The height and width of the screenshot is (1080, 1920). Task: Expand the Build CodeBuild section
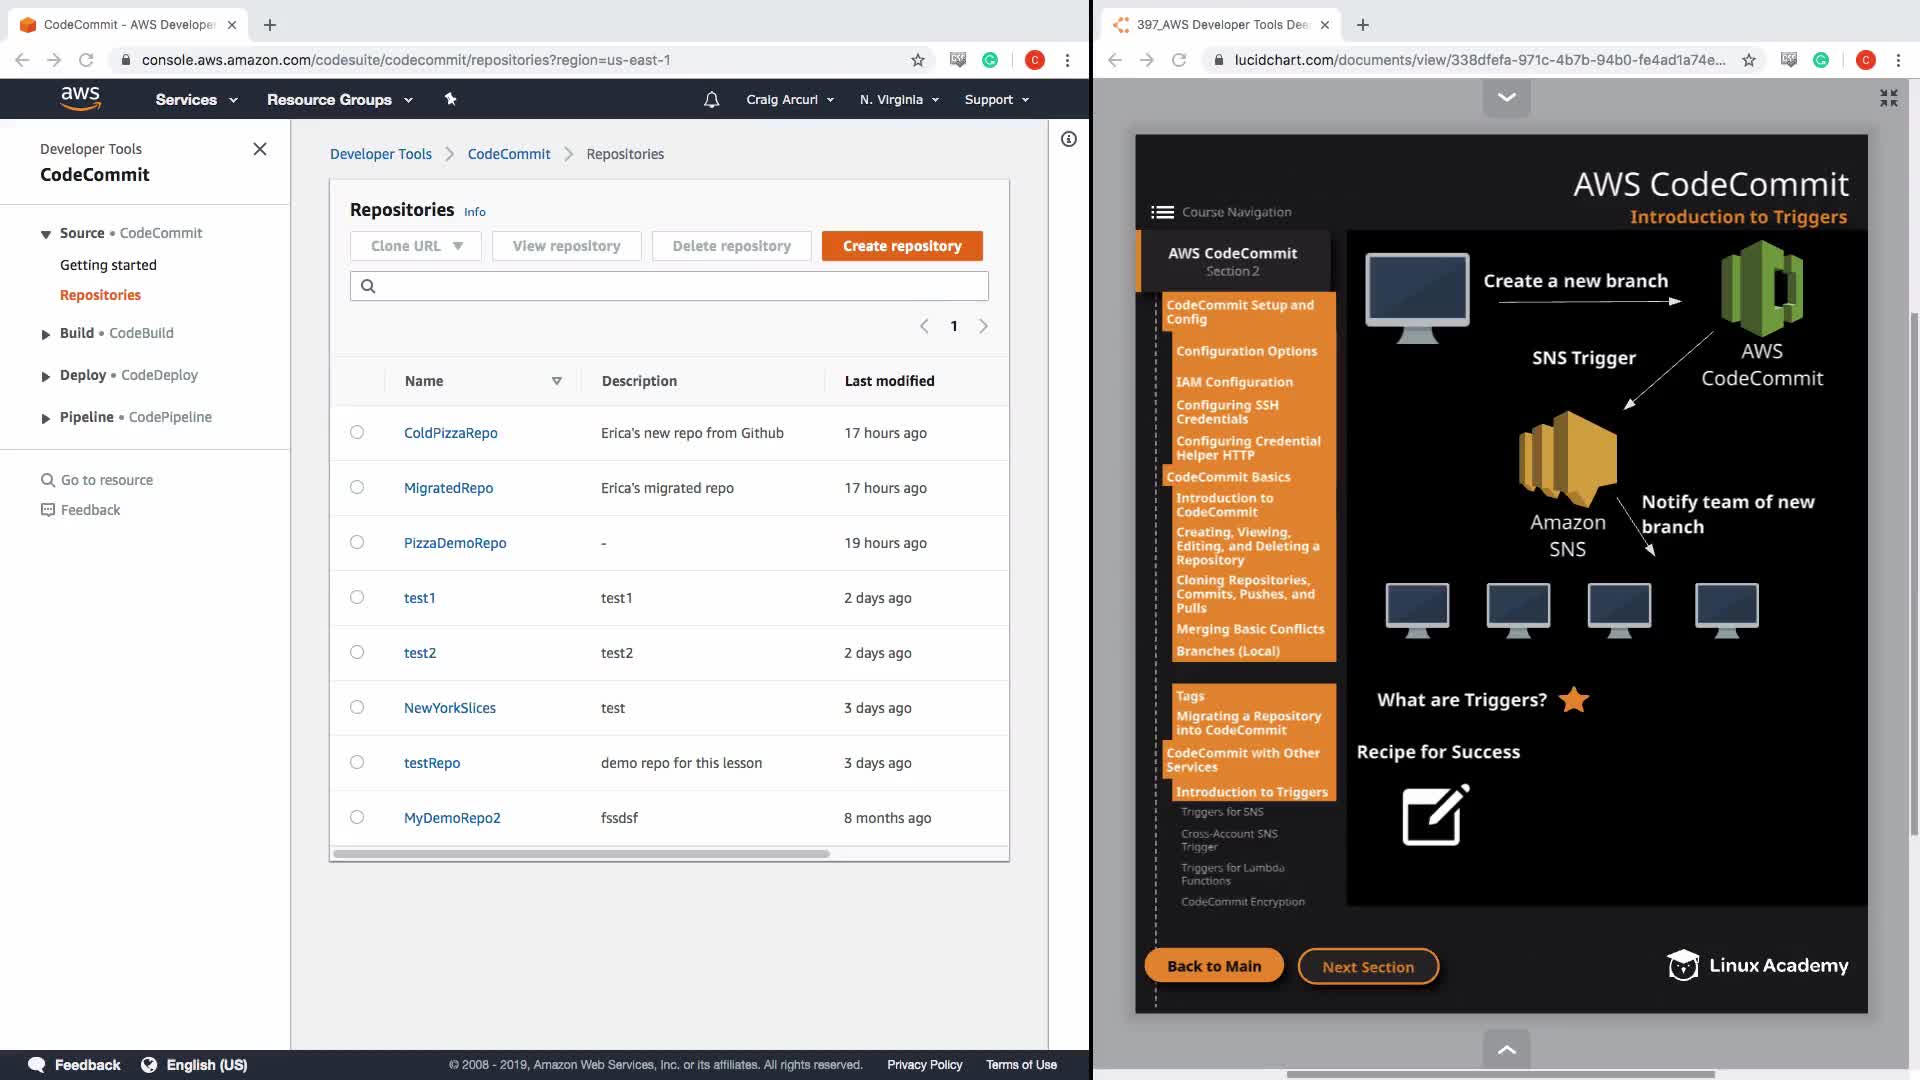pos(46,334)
